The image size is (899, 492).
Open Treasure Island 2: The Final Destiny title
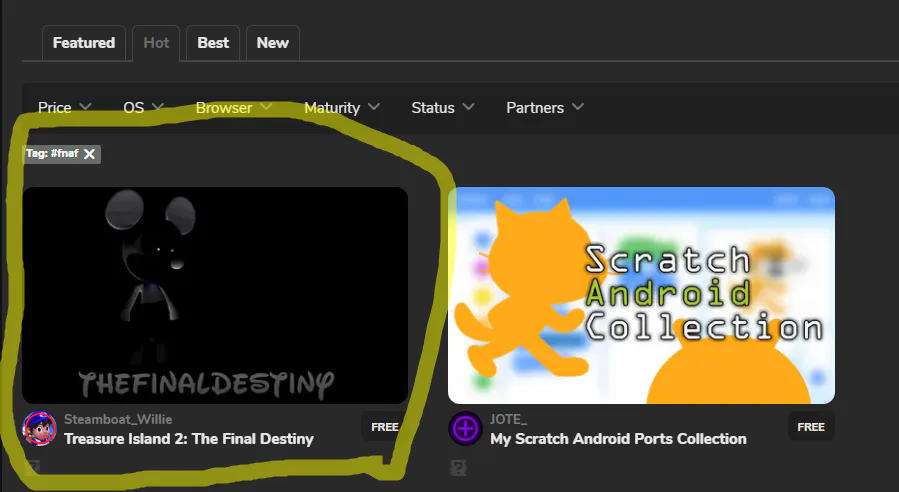point(189,439)
